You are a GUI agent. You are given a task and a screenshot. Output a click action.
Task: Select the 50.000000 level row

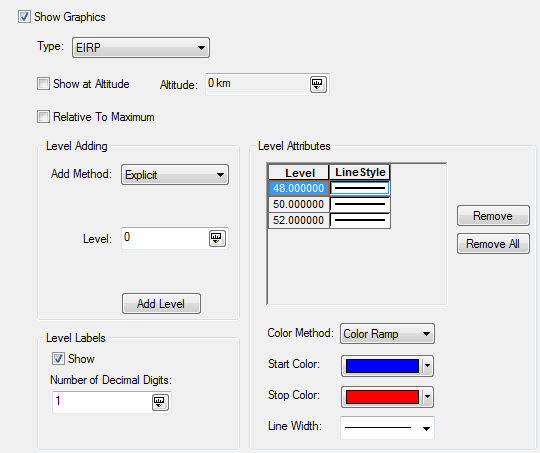pos(330,204)
